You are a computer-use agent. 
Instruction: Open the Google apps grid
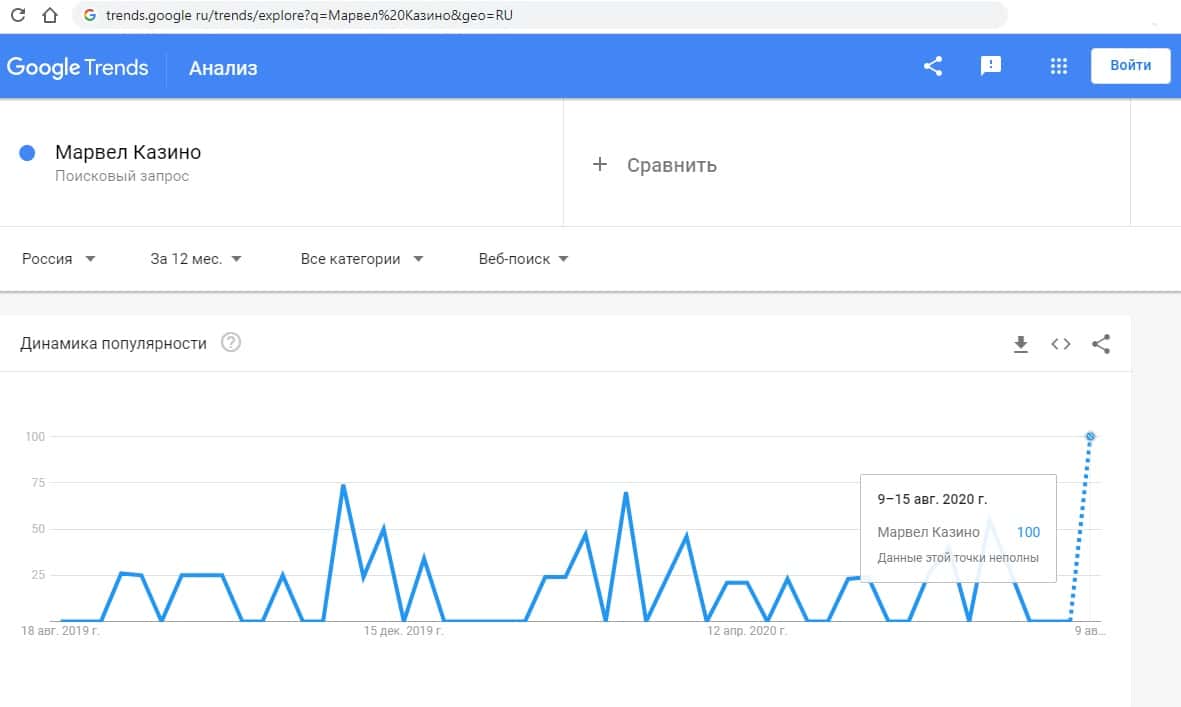(x=1059, y=67)
